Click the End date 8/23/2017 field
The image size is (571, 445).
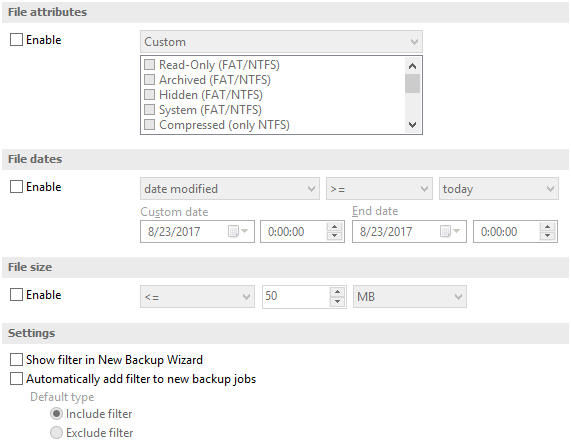click(409, 232)
